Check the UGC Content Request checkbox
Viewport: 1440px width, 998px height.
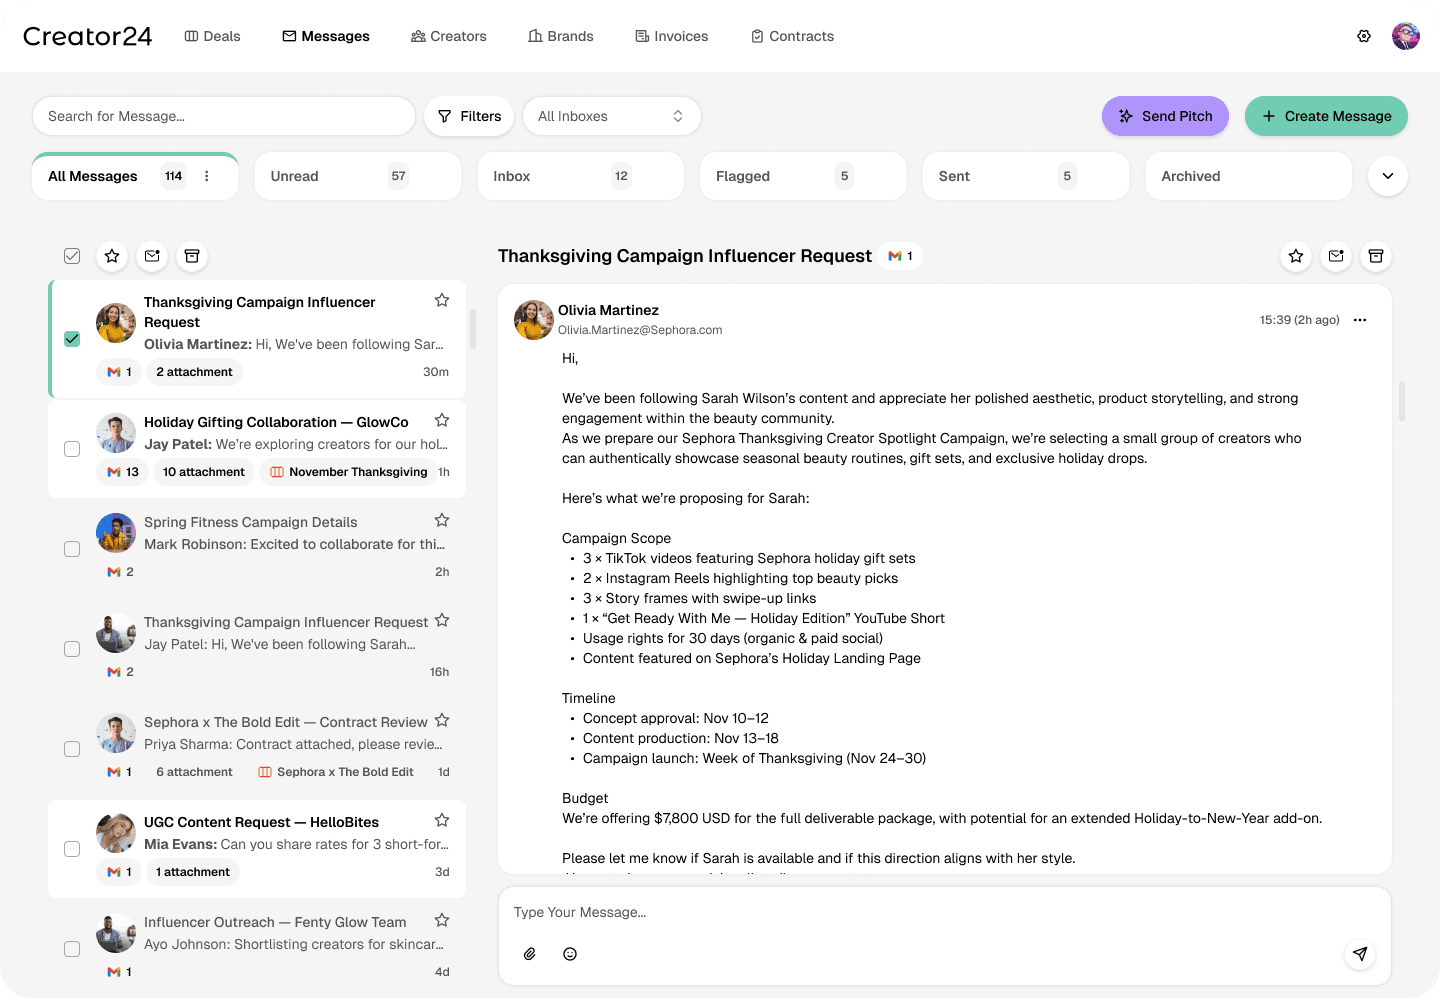(72, 849)
